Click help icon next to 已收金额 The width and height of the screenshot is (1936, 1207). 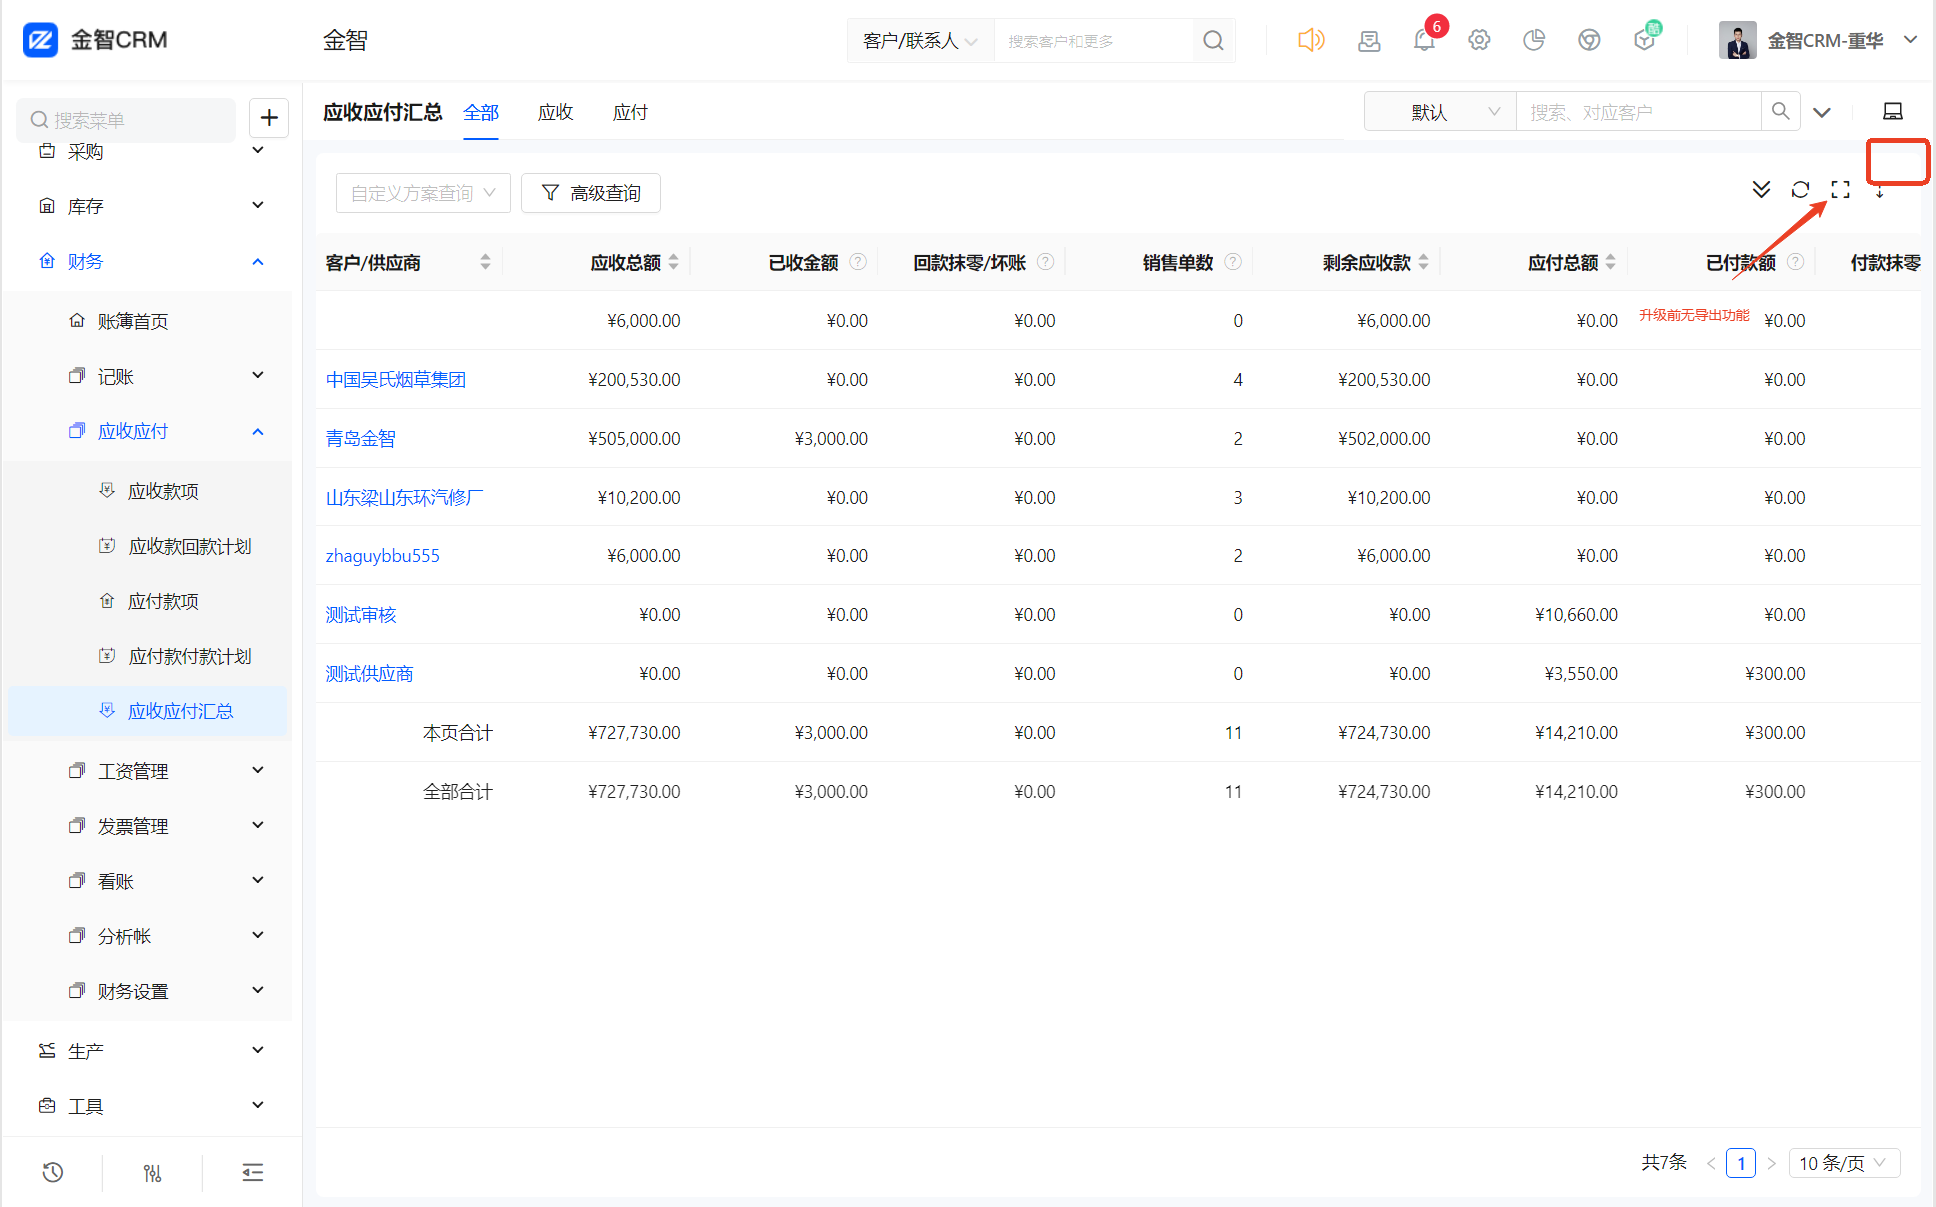(x=858, y=262)
